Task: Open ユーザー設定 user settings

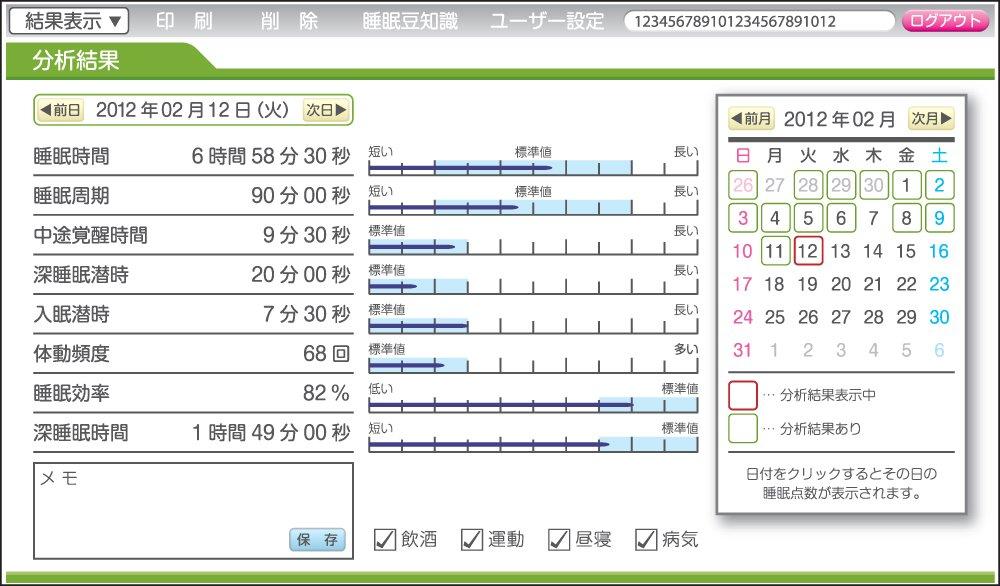Action: [546, 20]
